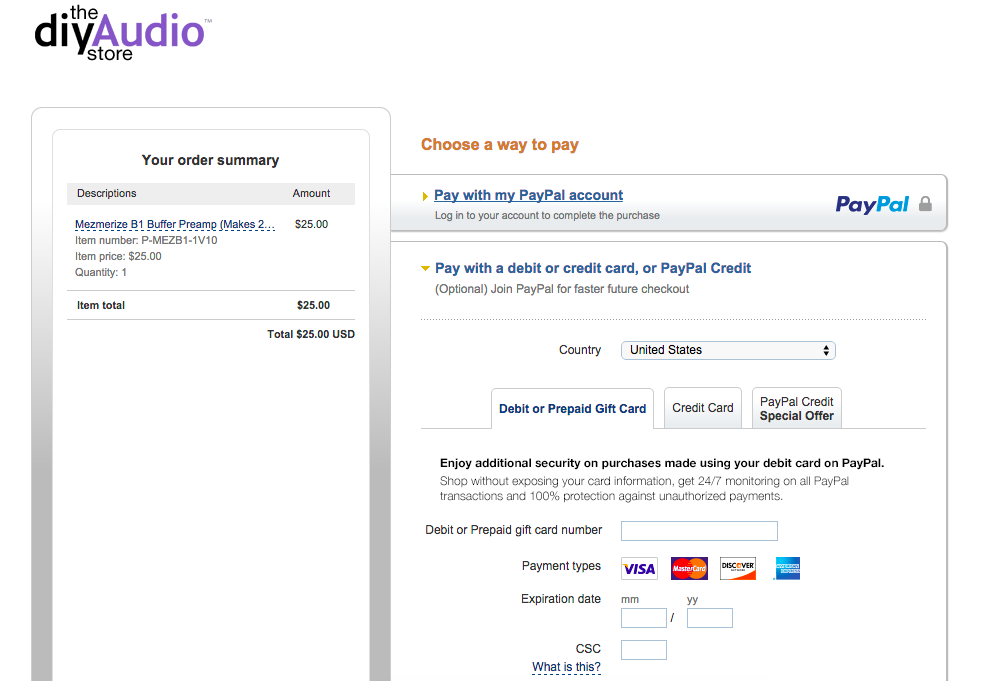This screenshot has width=1001, height=681.
Task: Click the Payment types label
Action: [561, 565]
